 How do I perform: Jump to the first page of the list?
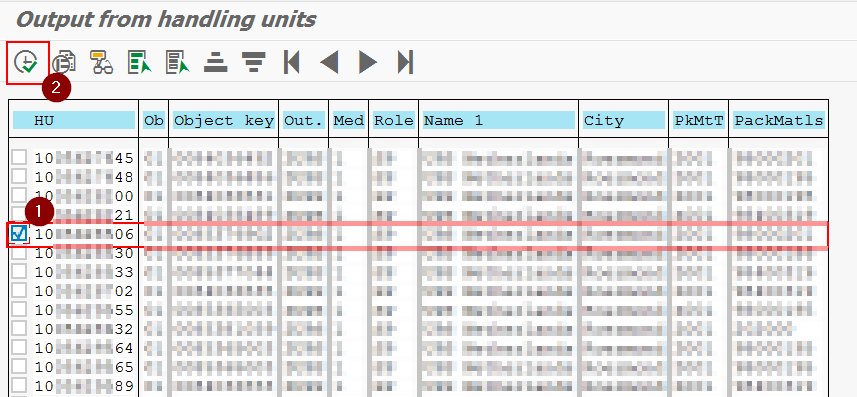tap(291, 62)
